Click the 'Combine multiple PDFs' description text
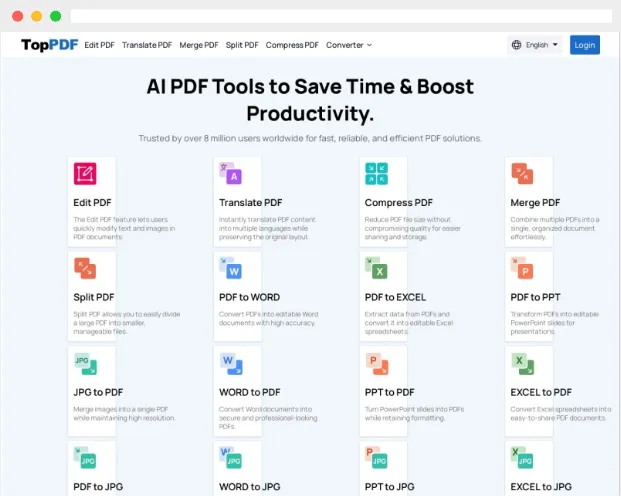 [x=555, y=228]
